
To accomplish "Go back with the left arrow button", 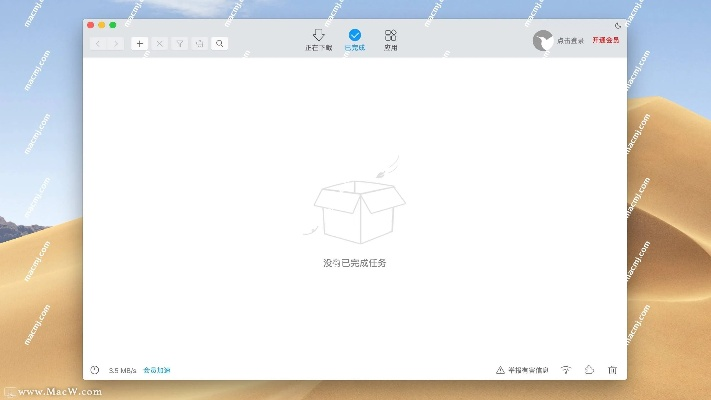I will click(x=98, y=43).
